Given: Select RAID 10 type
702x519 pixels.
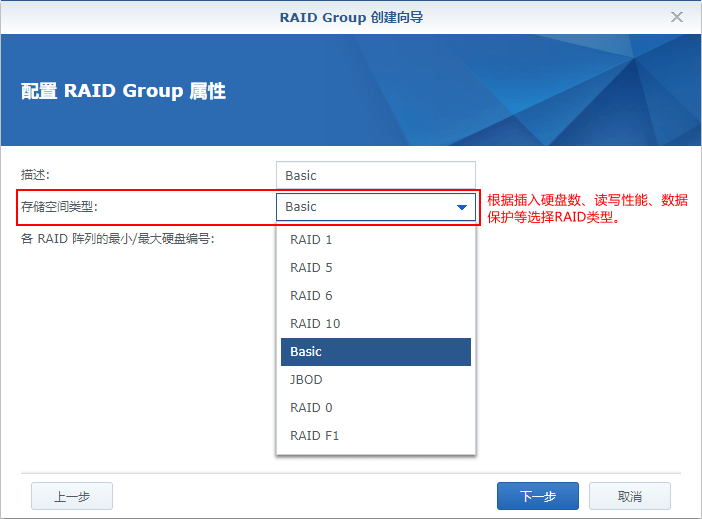Looking at the screenshot, I should tap(376, 323).
